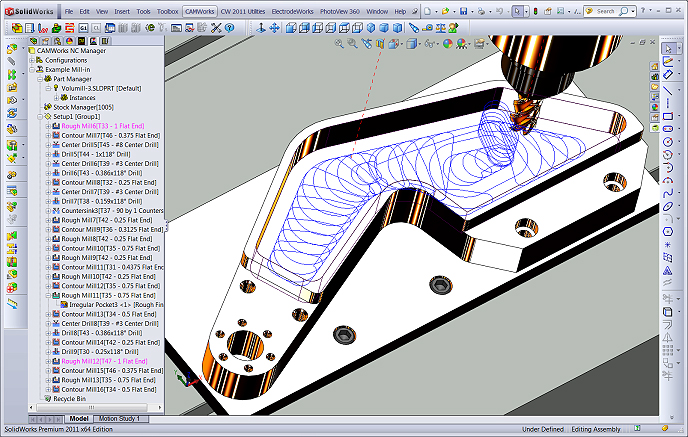
Task: Click the Countersink3 operation icon
Action: pos(56,211)
